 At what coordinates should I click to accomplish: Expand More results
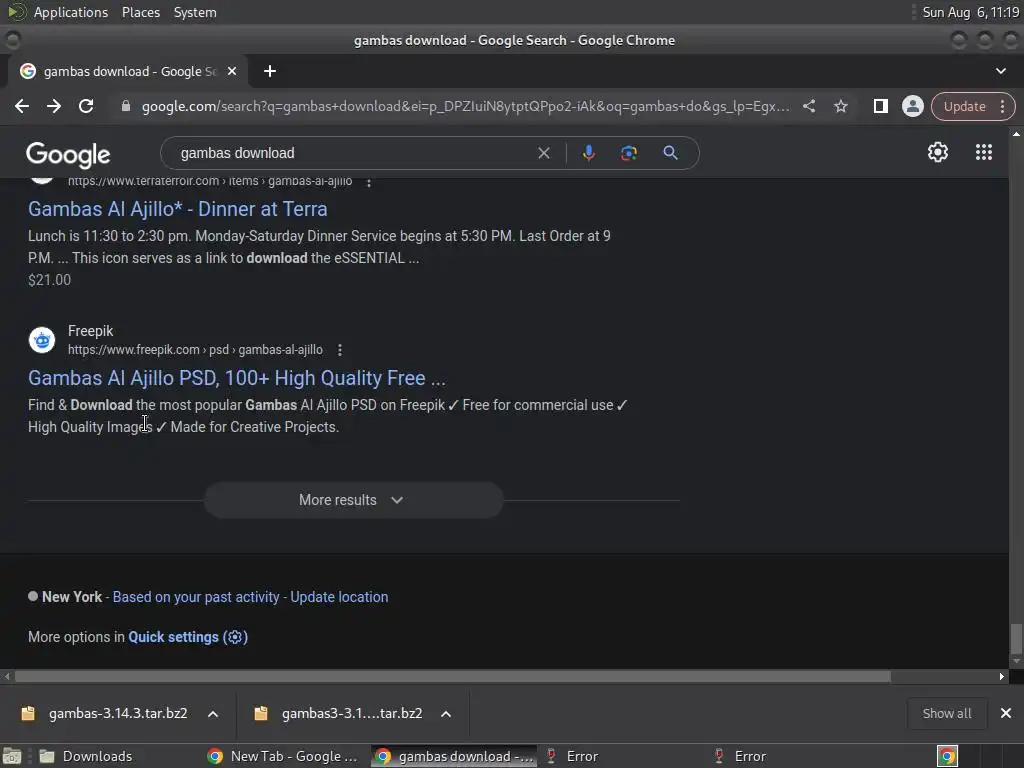point(353,500)
